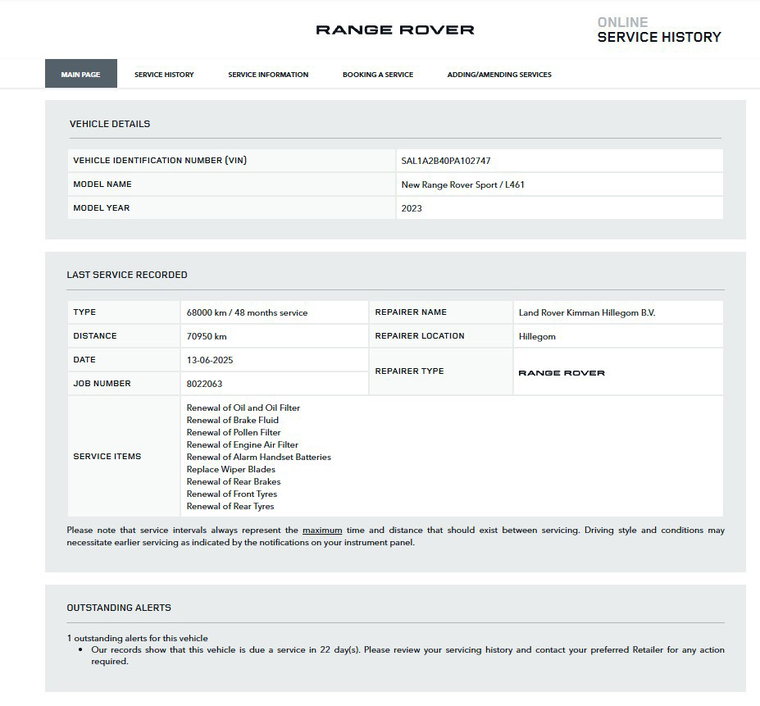
Task: Click the Job Number label cell
Action: (x=124, y=383)
